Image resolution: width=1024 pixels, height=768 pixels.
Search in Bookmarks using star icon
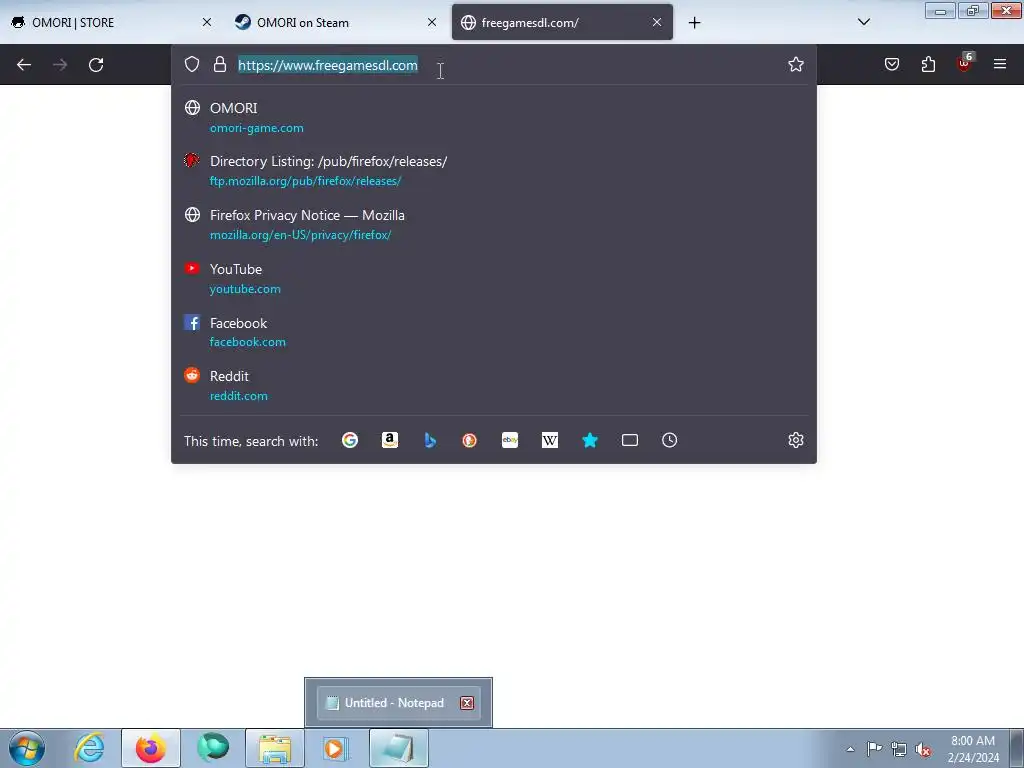pyautogui.click(x=590, y=440)
